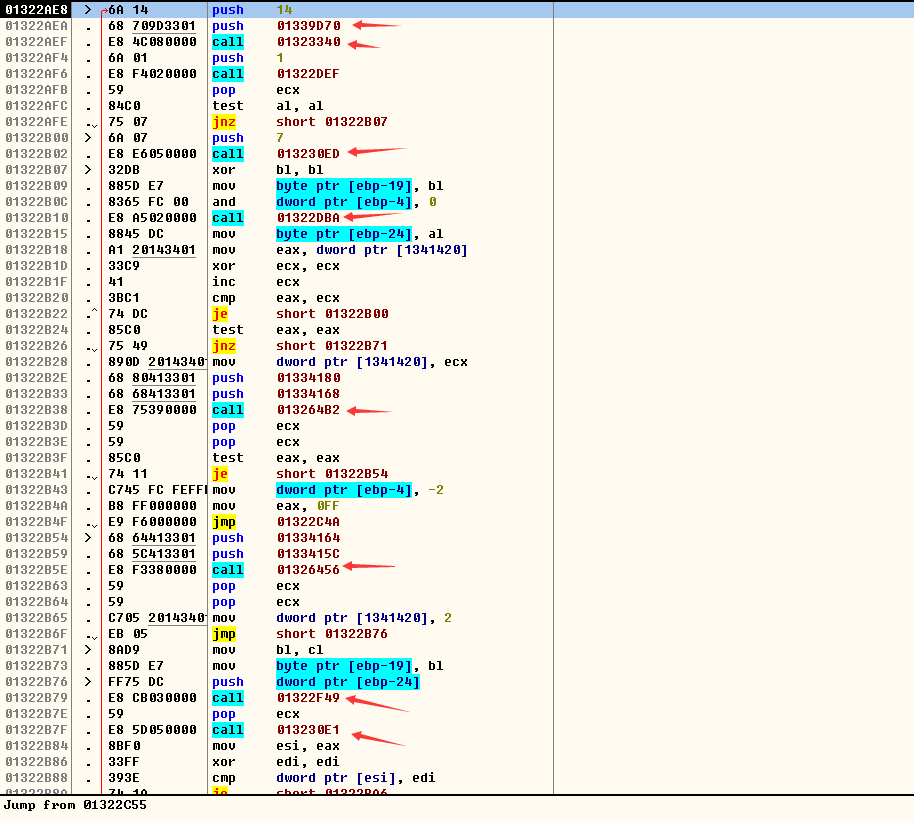914x821 pixels.
Task: Click 'dword ptr [esi], edi' operand
Action: 356,778
